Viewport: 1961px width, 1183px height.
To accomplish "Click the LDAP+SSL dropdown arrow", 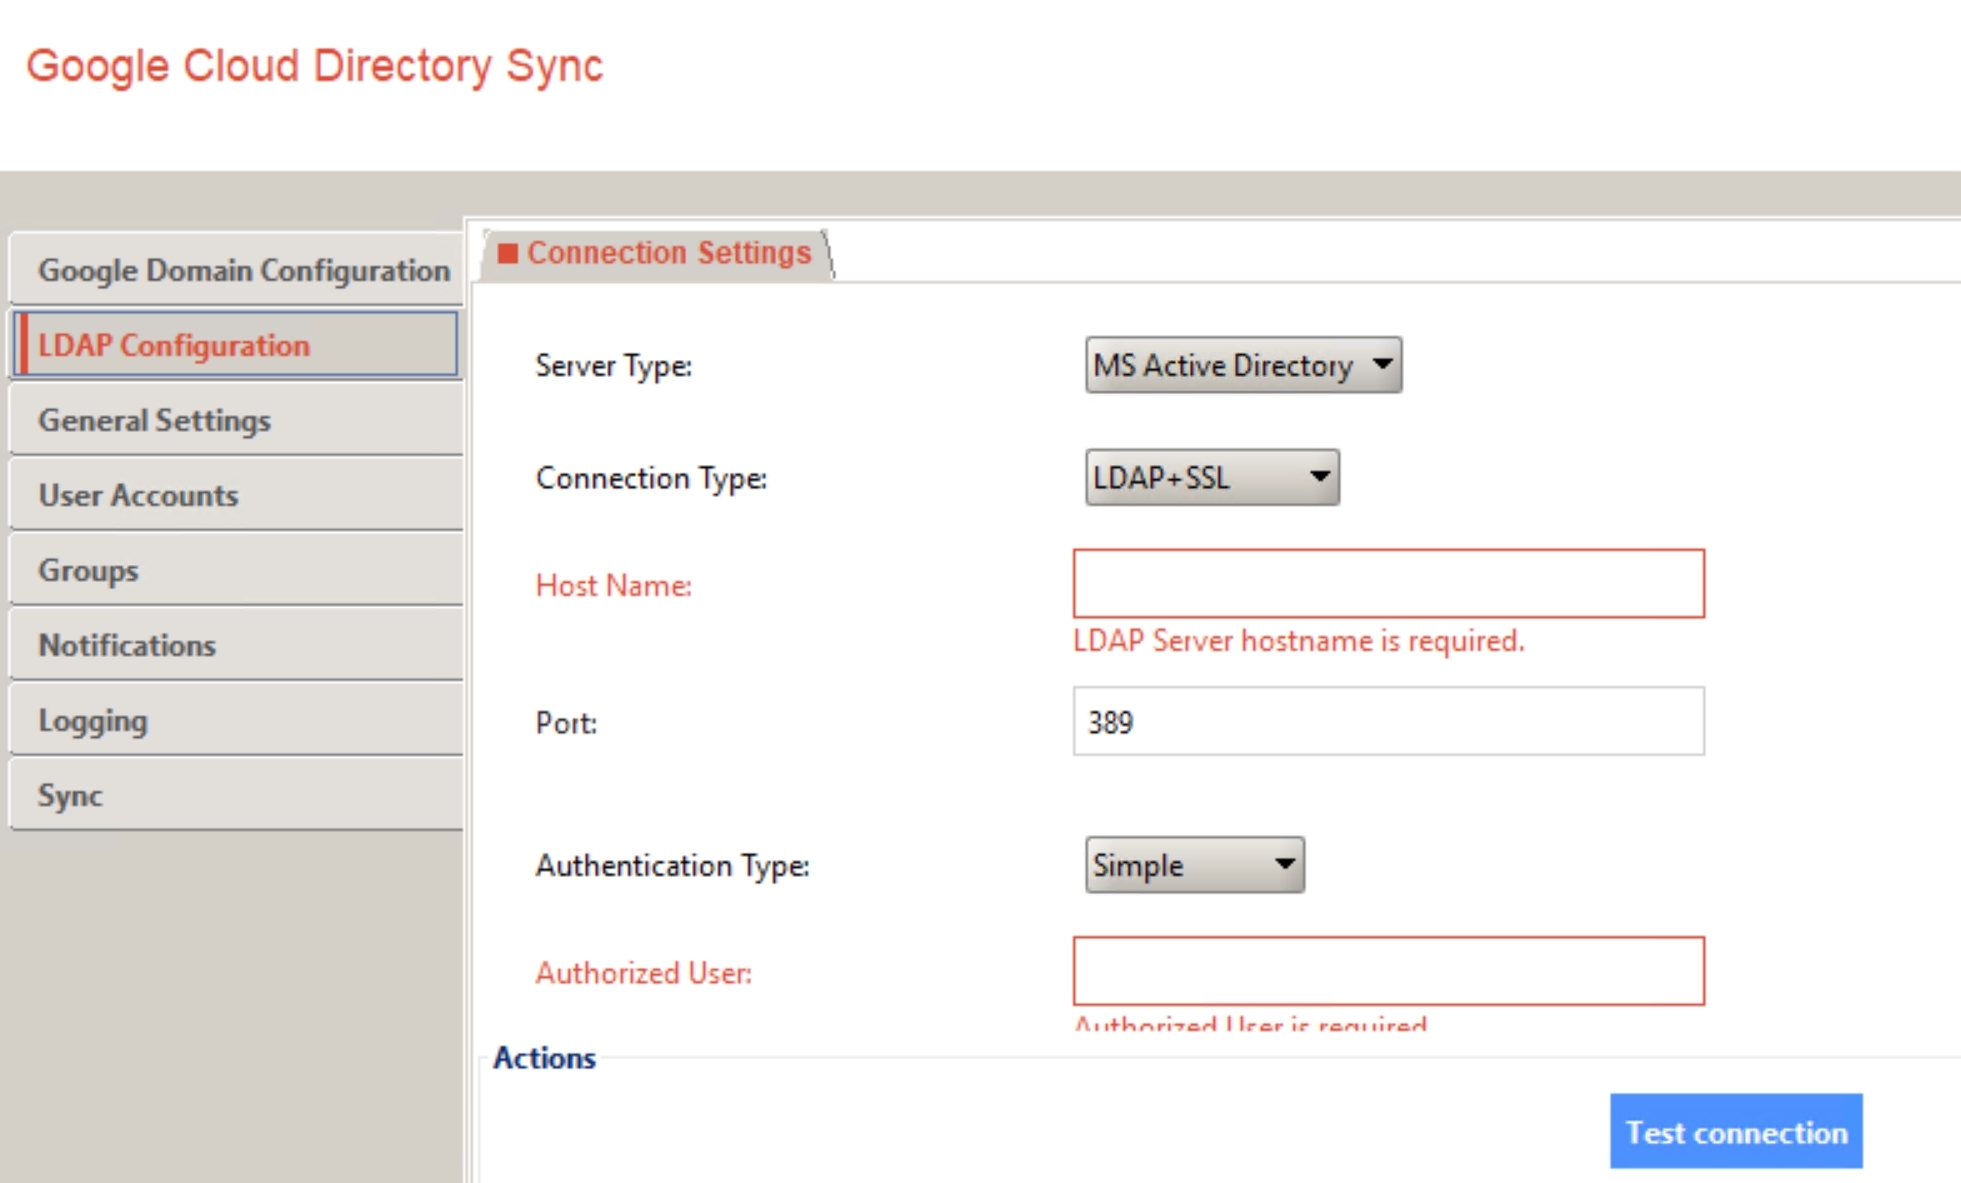I will [x=1317, y=477].
